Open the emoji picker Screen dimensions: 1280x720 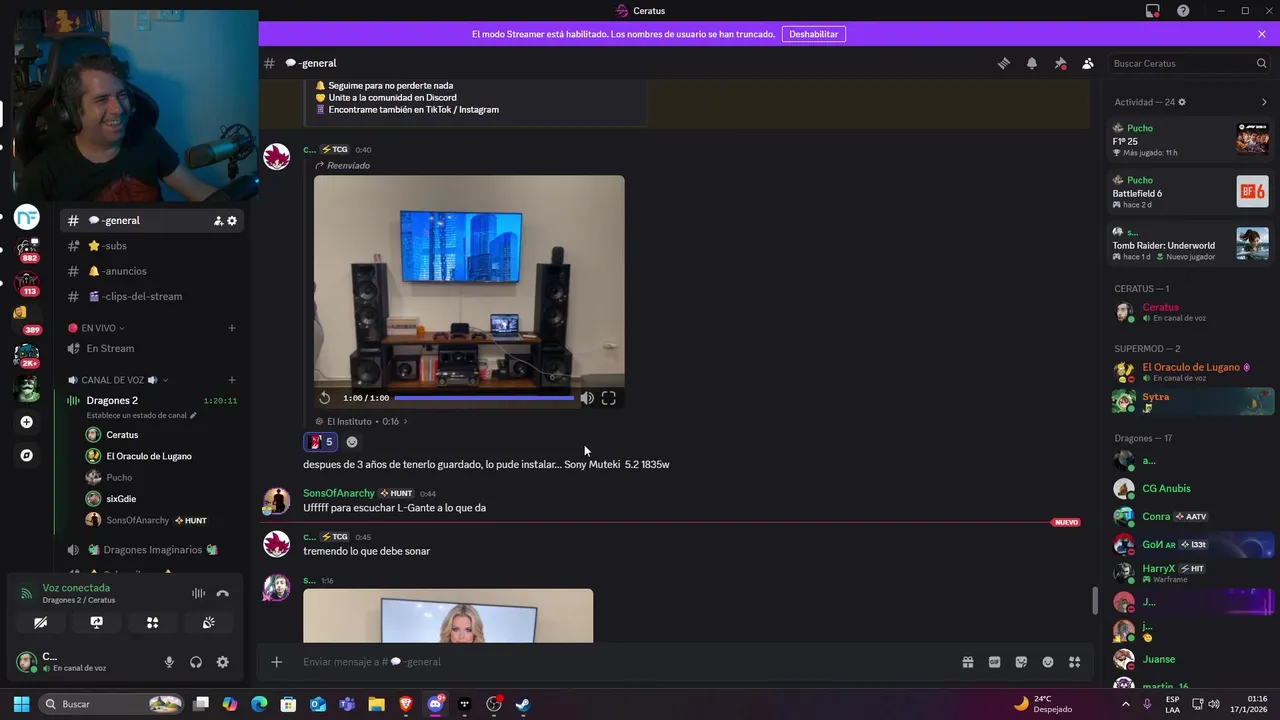(1048, 662)
